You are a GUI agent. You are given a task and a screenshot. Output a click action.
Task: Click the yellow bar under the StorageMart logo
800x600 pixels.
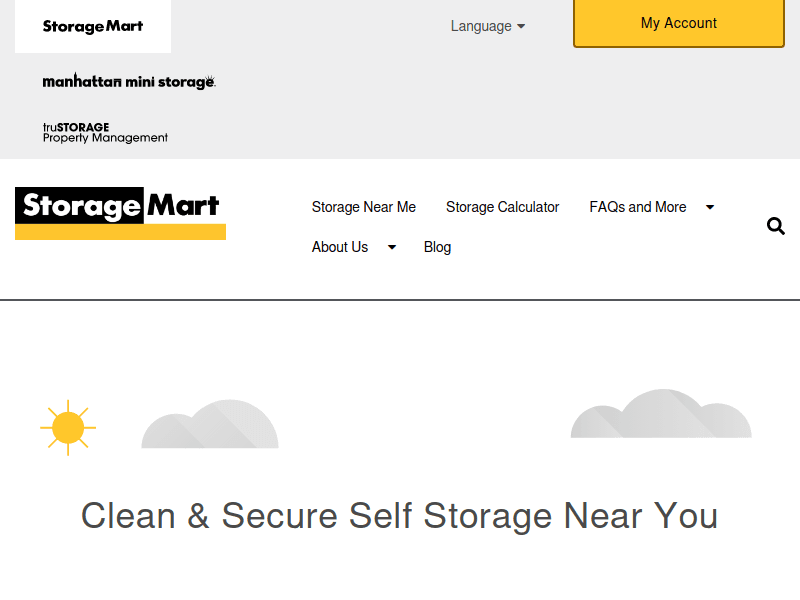click(x=119, y=233)
